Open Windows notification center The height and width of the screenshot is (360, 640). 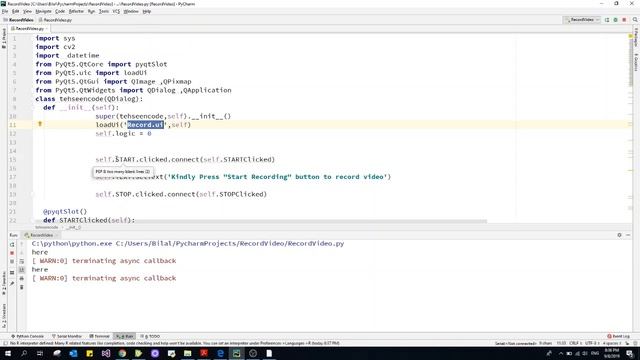point(630,353)
